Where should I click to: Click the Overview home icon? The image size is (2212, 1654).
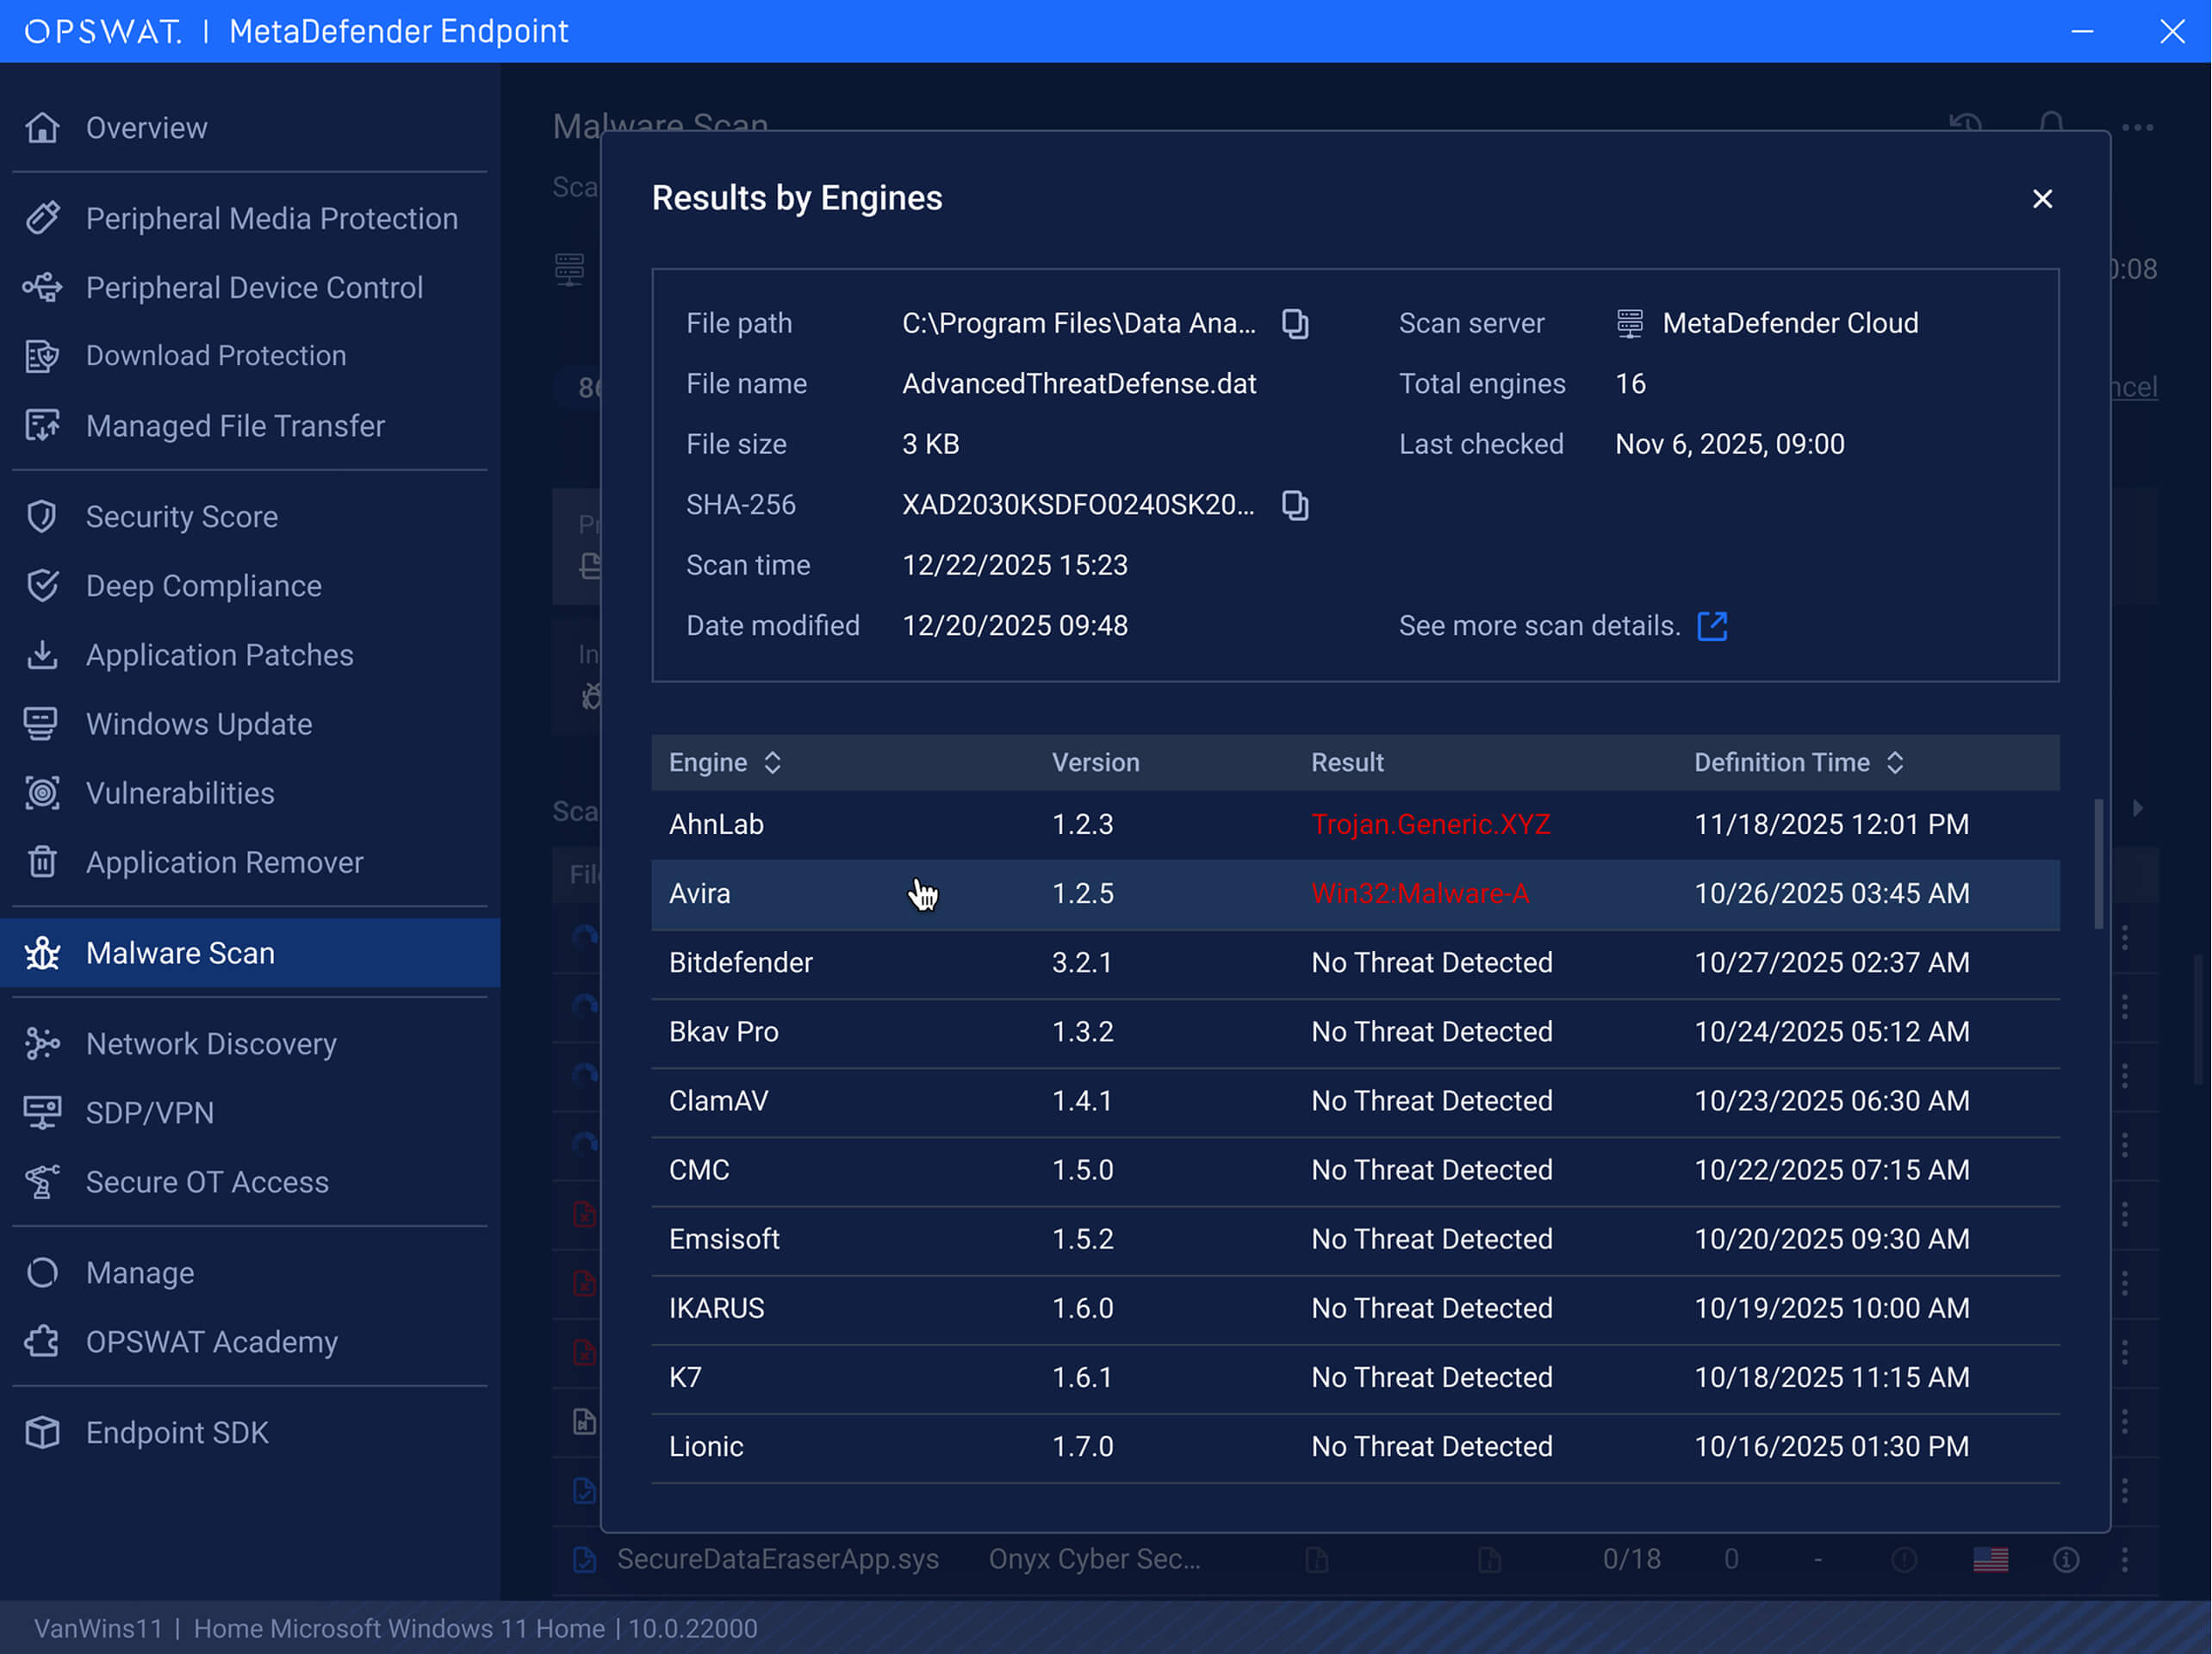click(42, 128)
